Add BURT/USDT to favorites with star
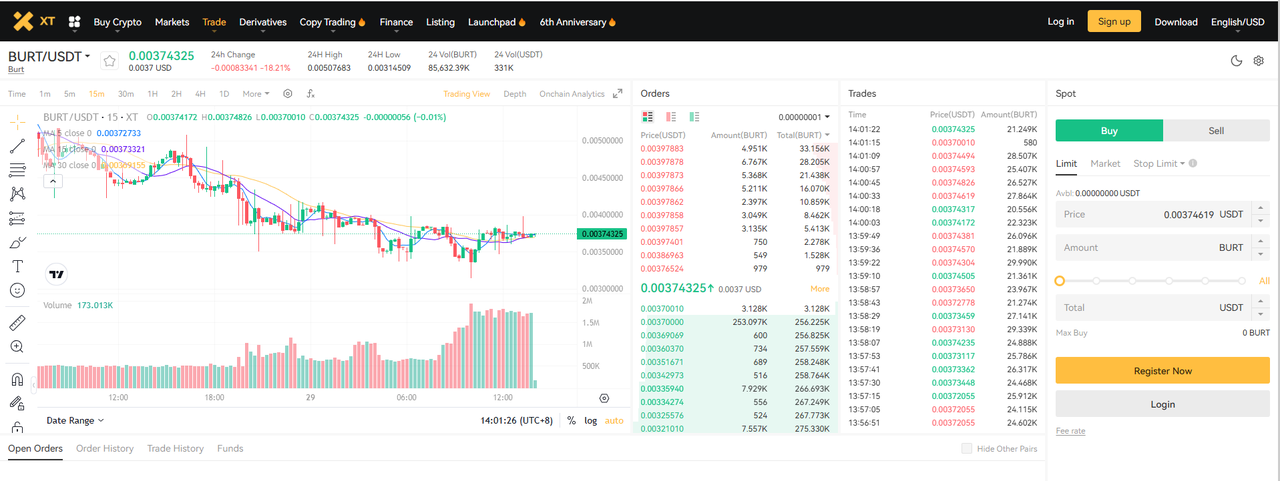1280x481 pixels. (109, 61)
